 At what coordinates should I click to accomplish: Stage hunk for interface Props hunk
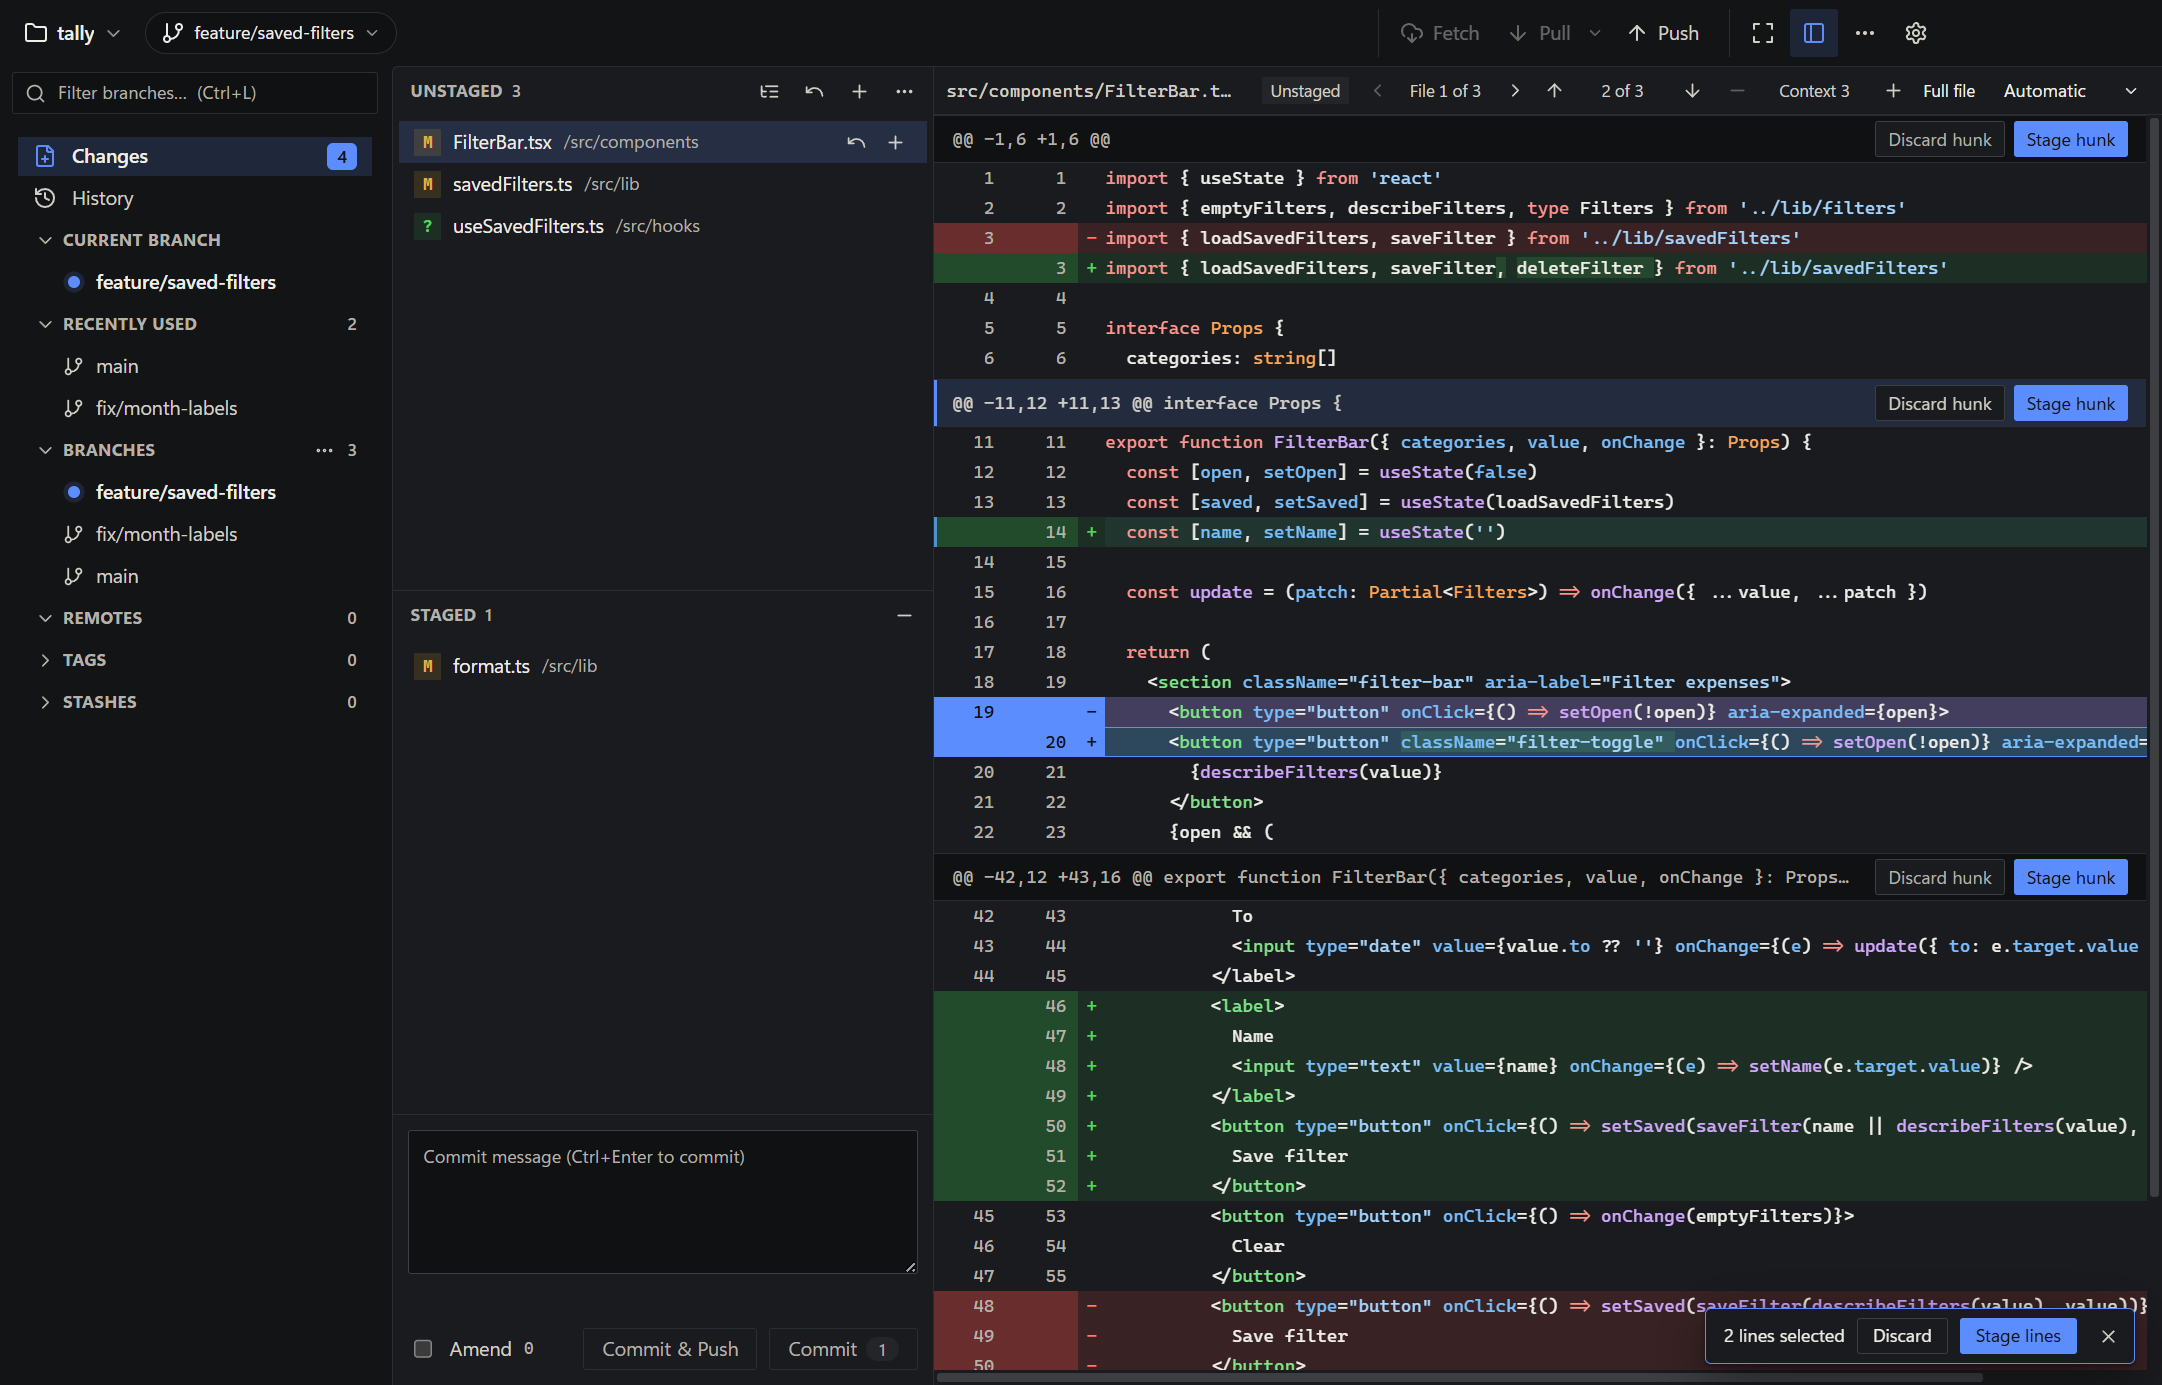(2070, 404)
